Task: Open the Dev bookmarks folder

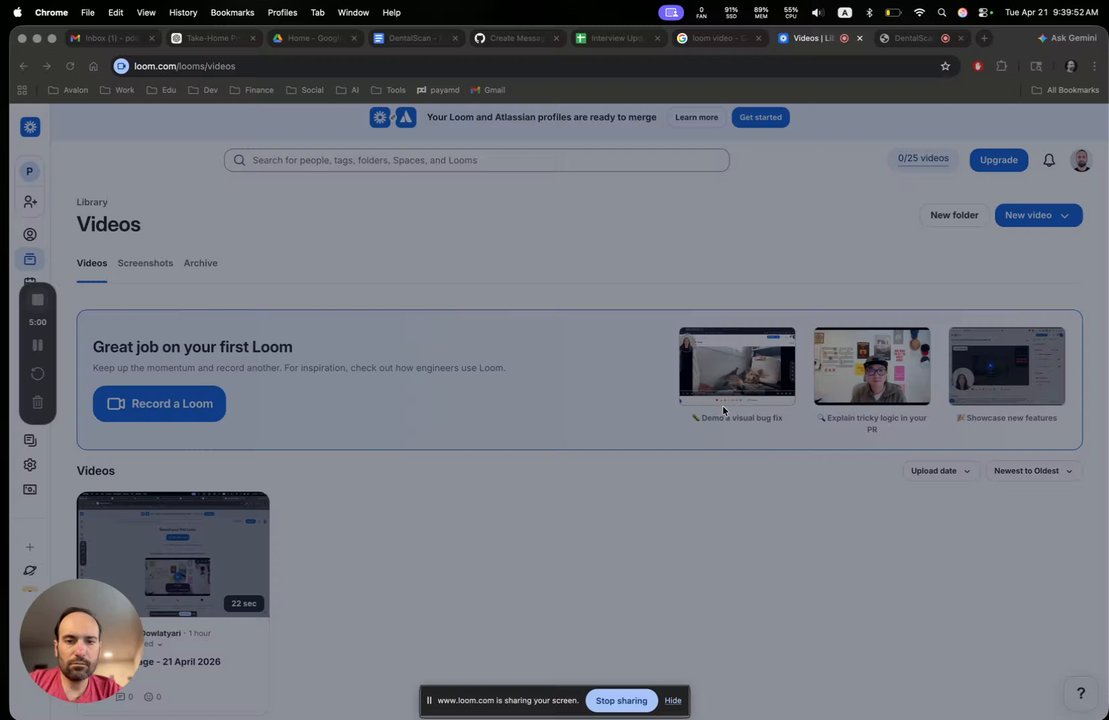Action: 203,90
